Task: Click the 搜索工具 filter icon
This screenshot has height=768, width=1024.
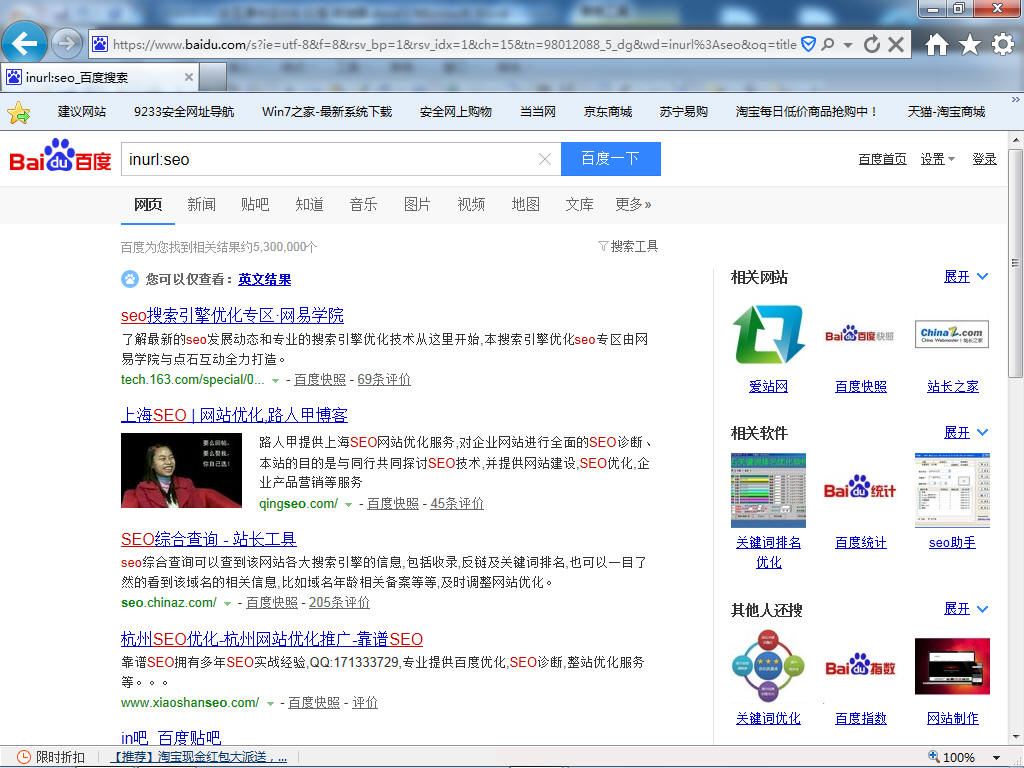Action: (603, 246)
